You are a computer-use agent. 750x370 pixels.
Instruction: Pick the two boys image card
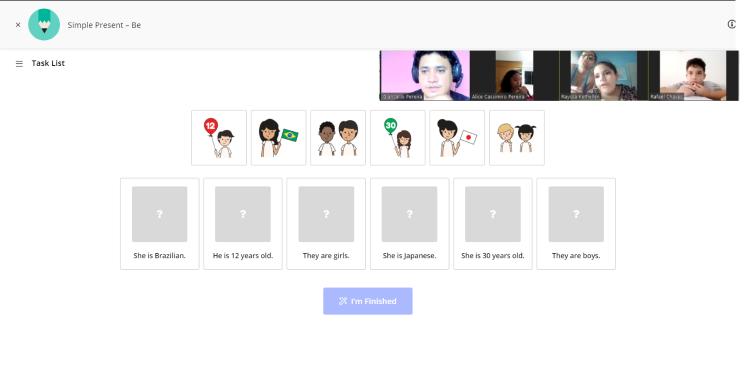coord(338,138)
